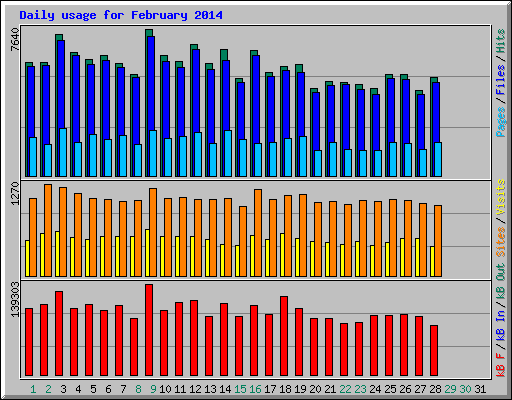Image resolution: width=512 pixels, height=400 pixels.
Task: Click day 7 on the x-axis
Action: click(x=123, y=389)
